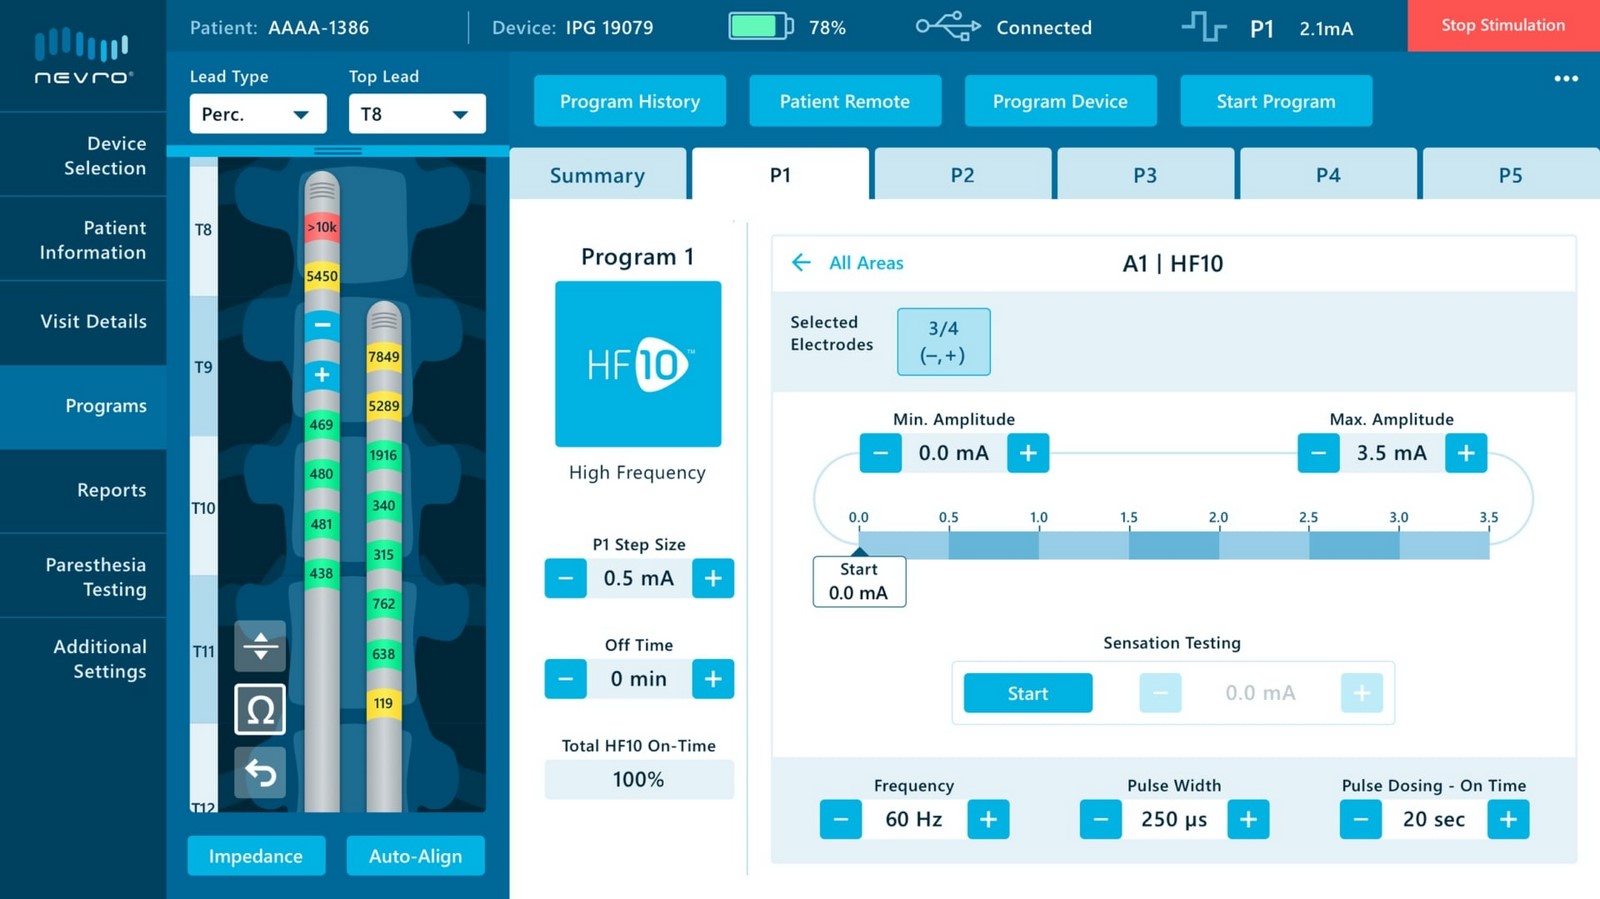Click the Program Device button
Viewport: 1600px width, 899px height.
[x=1060, y=101]
